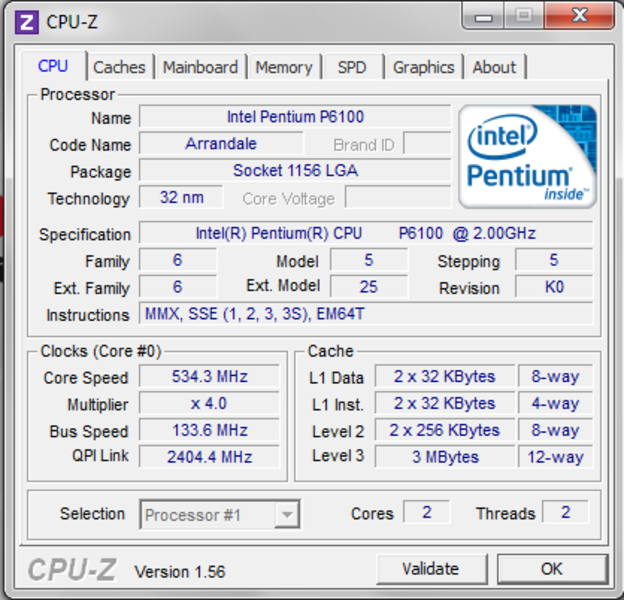Viewport: 624px width, 600px height.
Task: Open the Mainboard tab
Action: coord(201,67)
